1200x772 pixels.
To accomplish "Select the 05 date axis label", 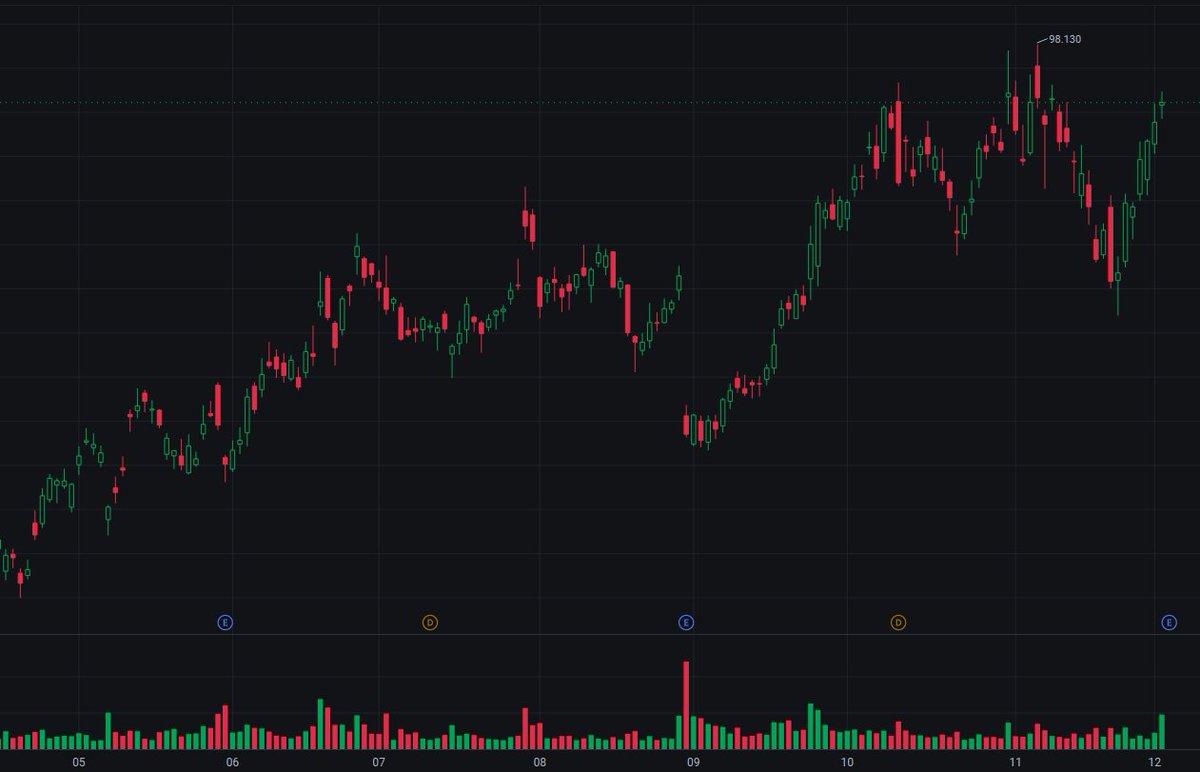I will (x=79, y=762).
